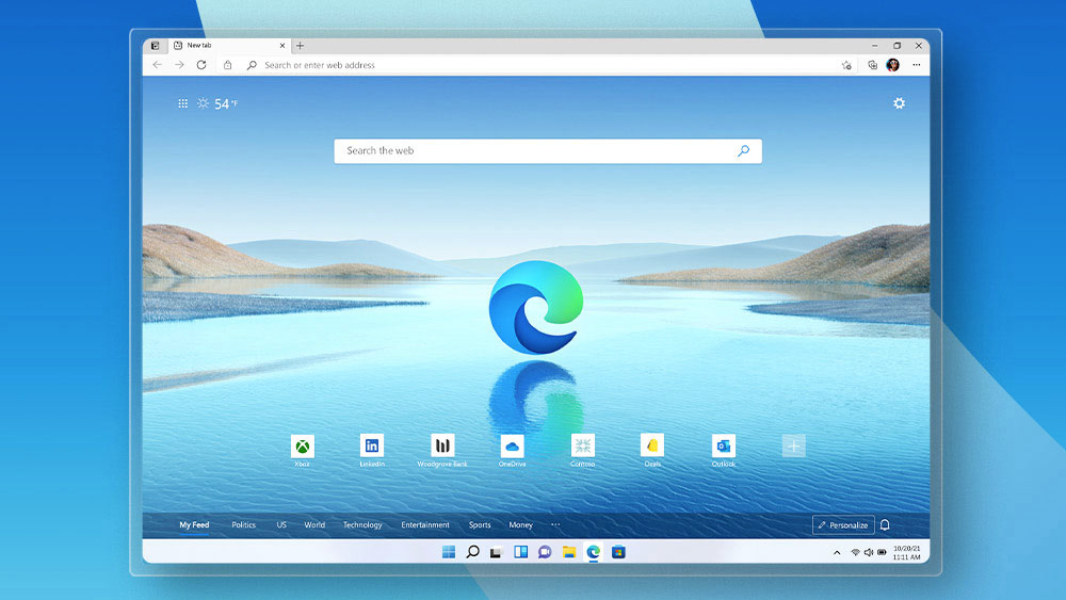Open the LinkedIn quick link
Screen dimensions: 1066x600
[x=372, y=450]
